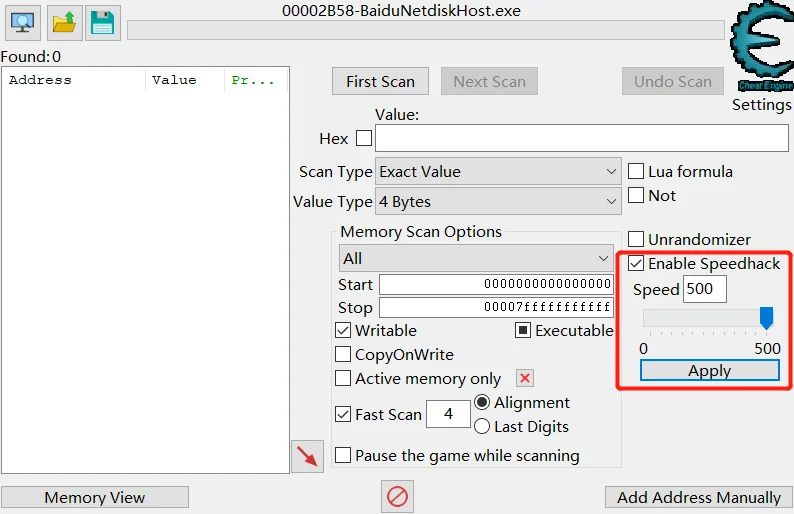794x514 pixels.
Task: Uncheck the Writable option
Action: tap(343, 330)
